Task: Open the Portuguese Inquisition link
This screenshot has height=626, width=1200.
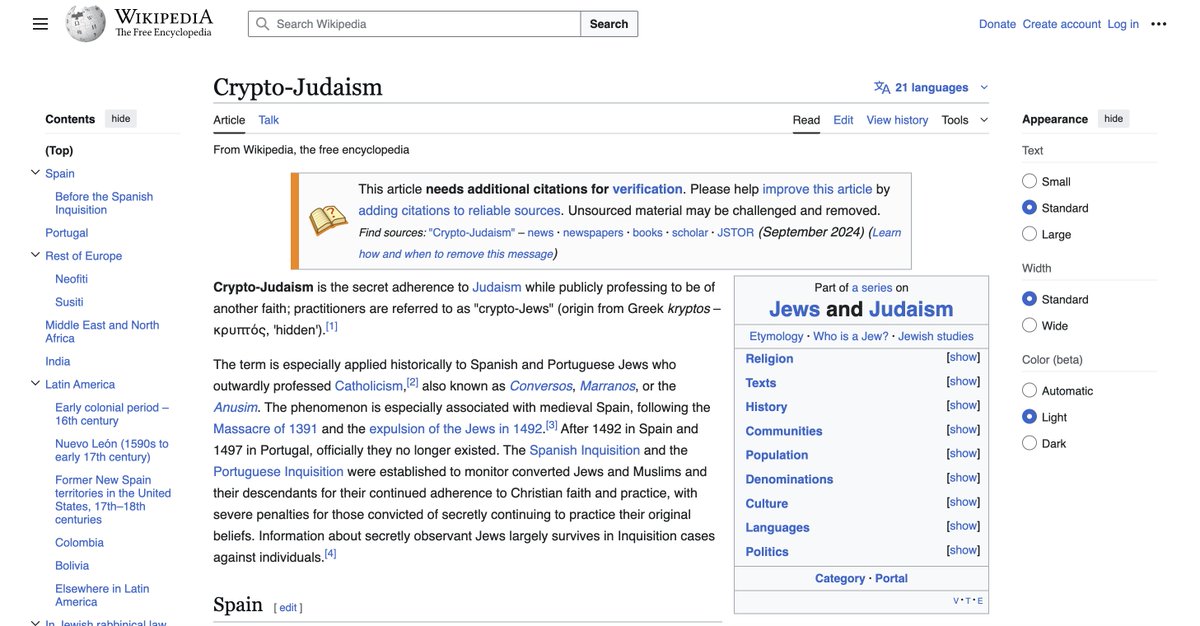Action: pos(278,472)
